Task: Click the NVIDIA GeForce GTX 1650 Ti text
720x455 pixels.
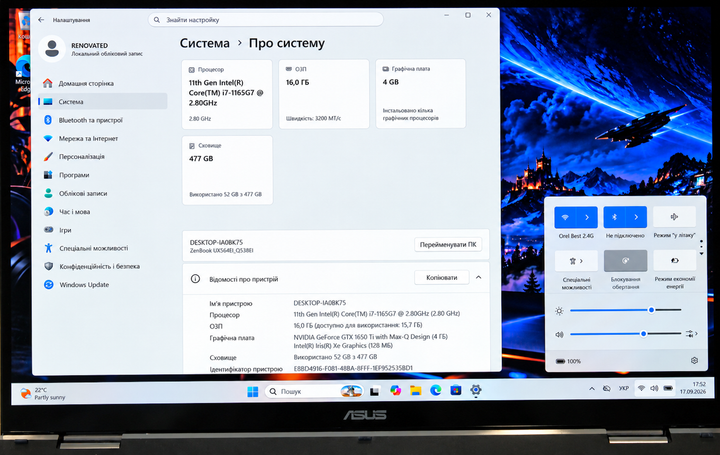Action: 371,337
